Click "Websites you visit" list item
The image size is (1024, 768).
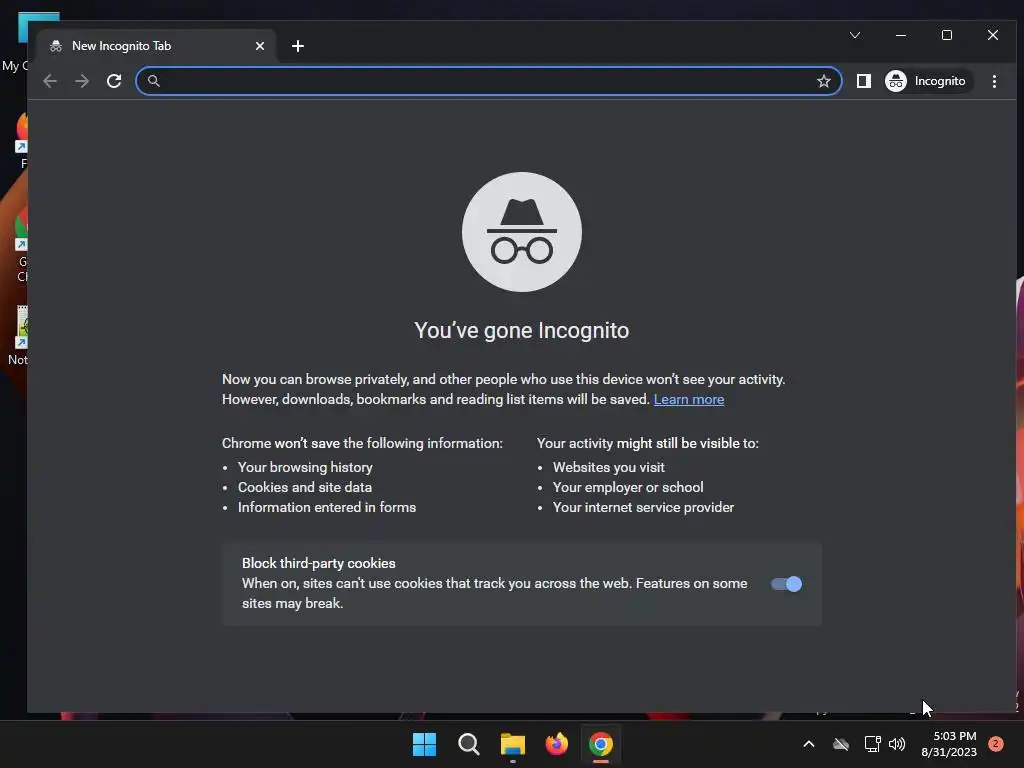click(609, 467)
